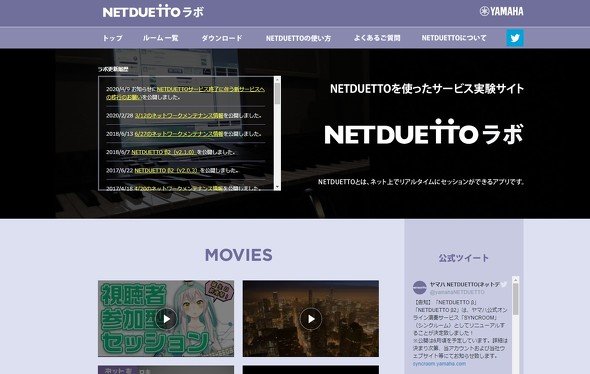The image size is (590, 374).
Task: Click the NETDUETTO ラボ header logo
Action: click(153, 12)
